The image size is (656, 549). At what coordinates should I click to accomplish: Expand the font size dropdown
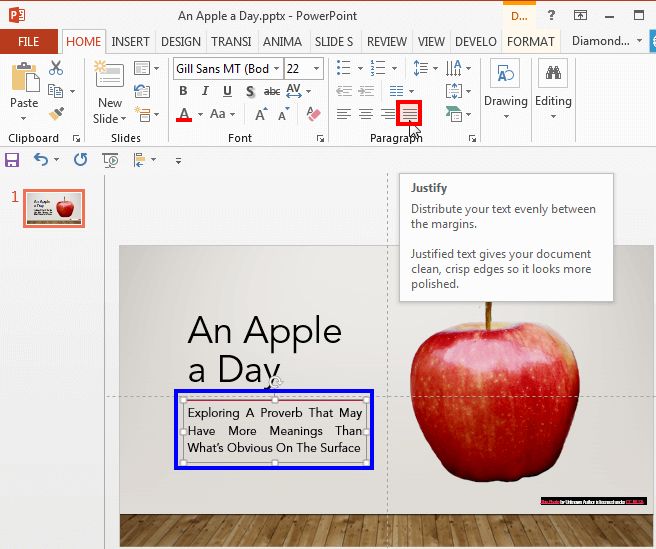(x=317, y=68)
